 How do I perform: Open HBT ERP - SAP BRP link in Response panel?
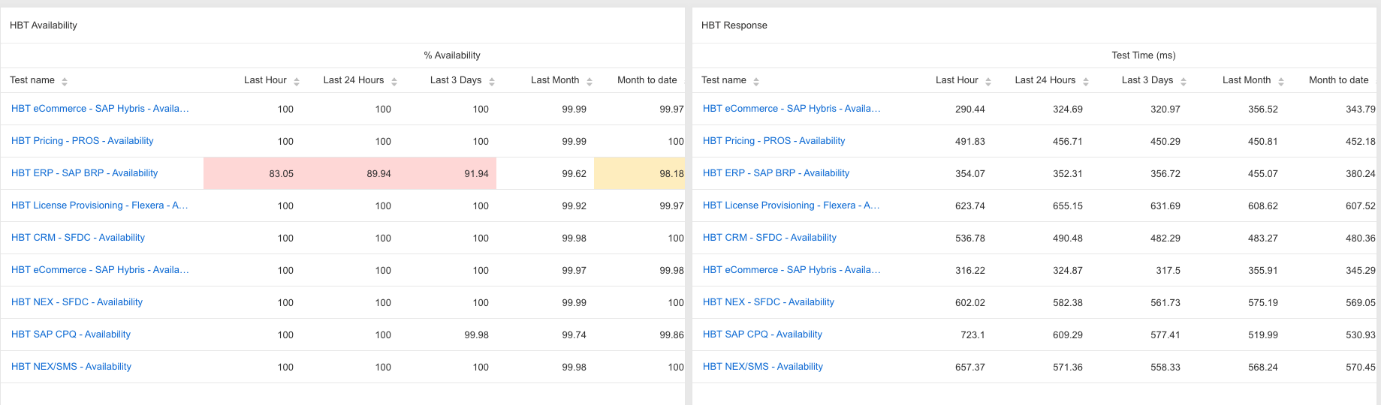pyautogui.click(x=776, y=173)
